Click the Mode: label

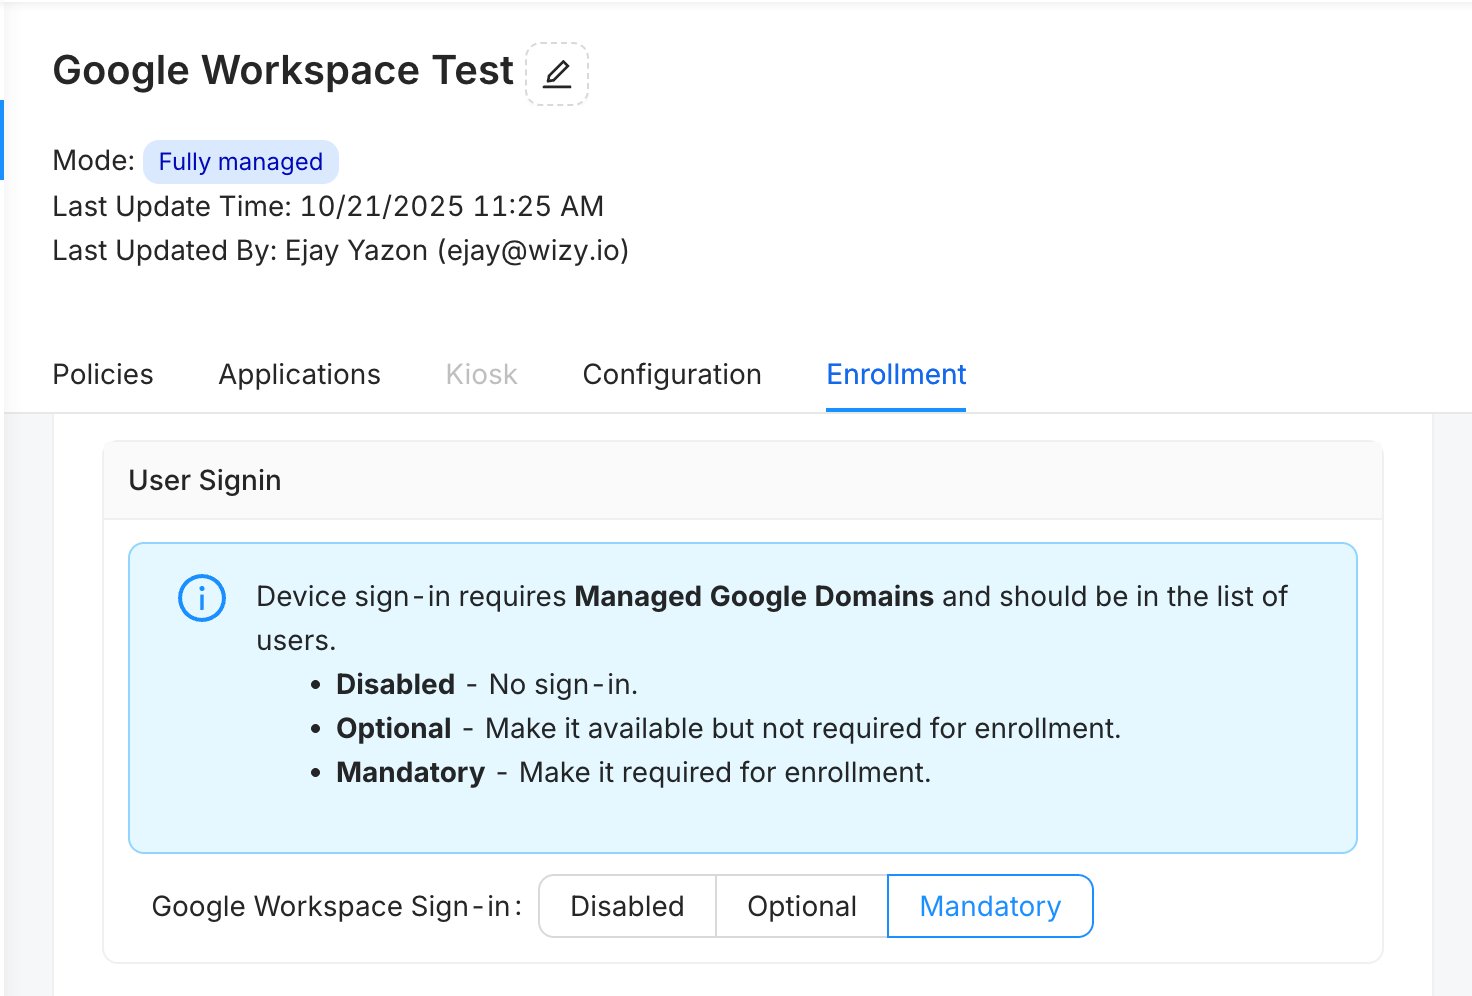(93, 161)
